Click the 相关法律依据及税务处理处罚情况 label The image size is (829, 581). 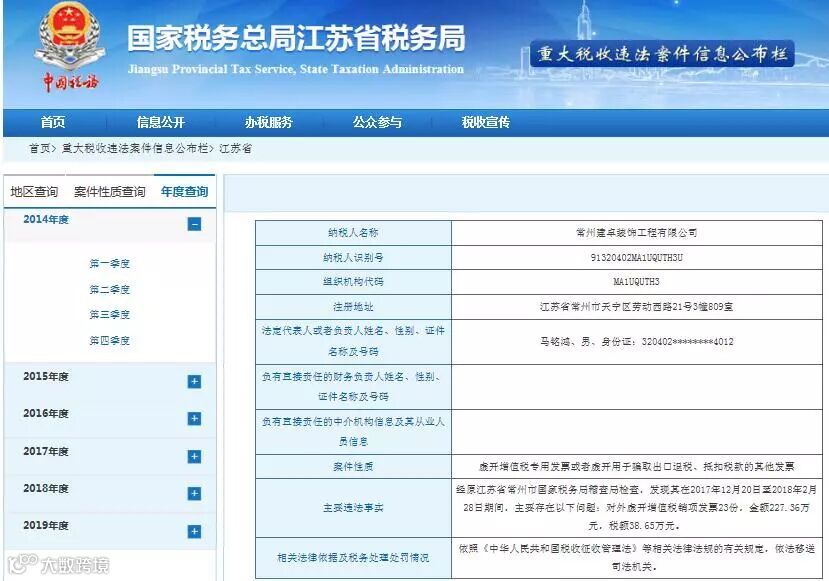coord(353,558)
